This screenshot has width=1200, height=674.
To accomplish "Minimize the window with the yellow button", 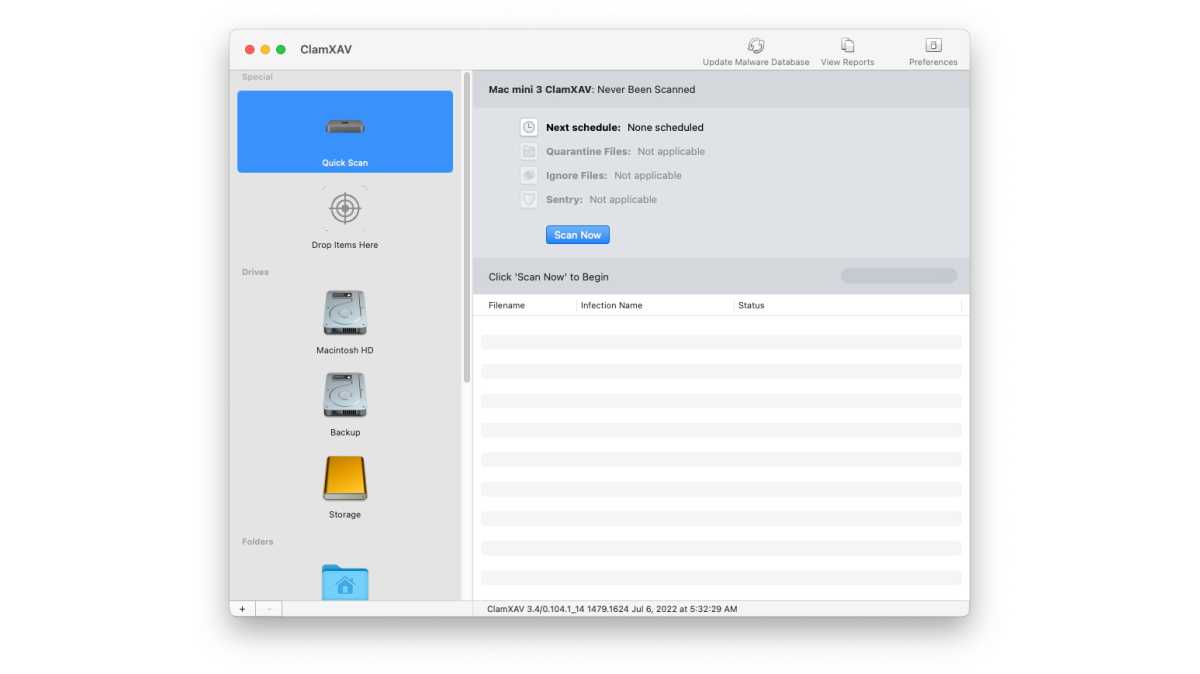I will click(x=265, y=50).
